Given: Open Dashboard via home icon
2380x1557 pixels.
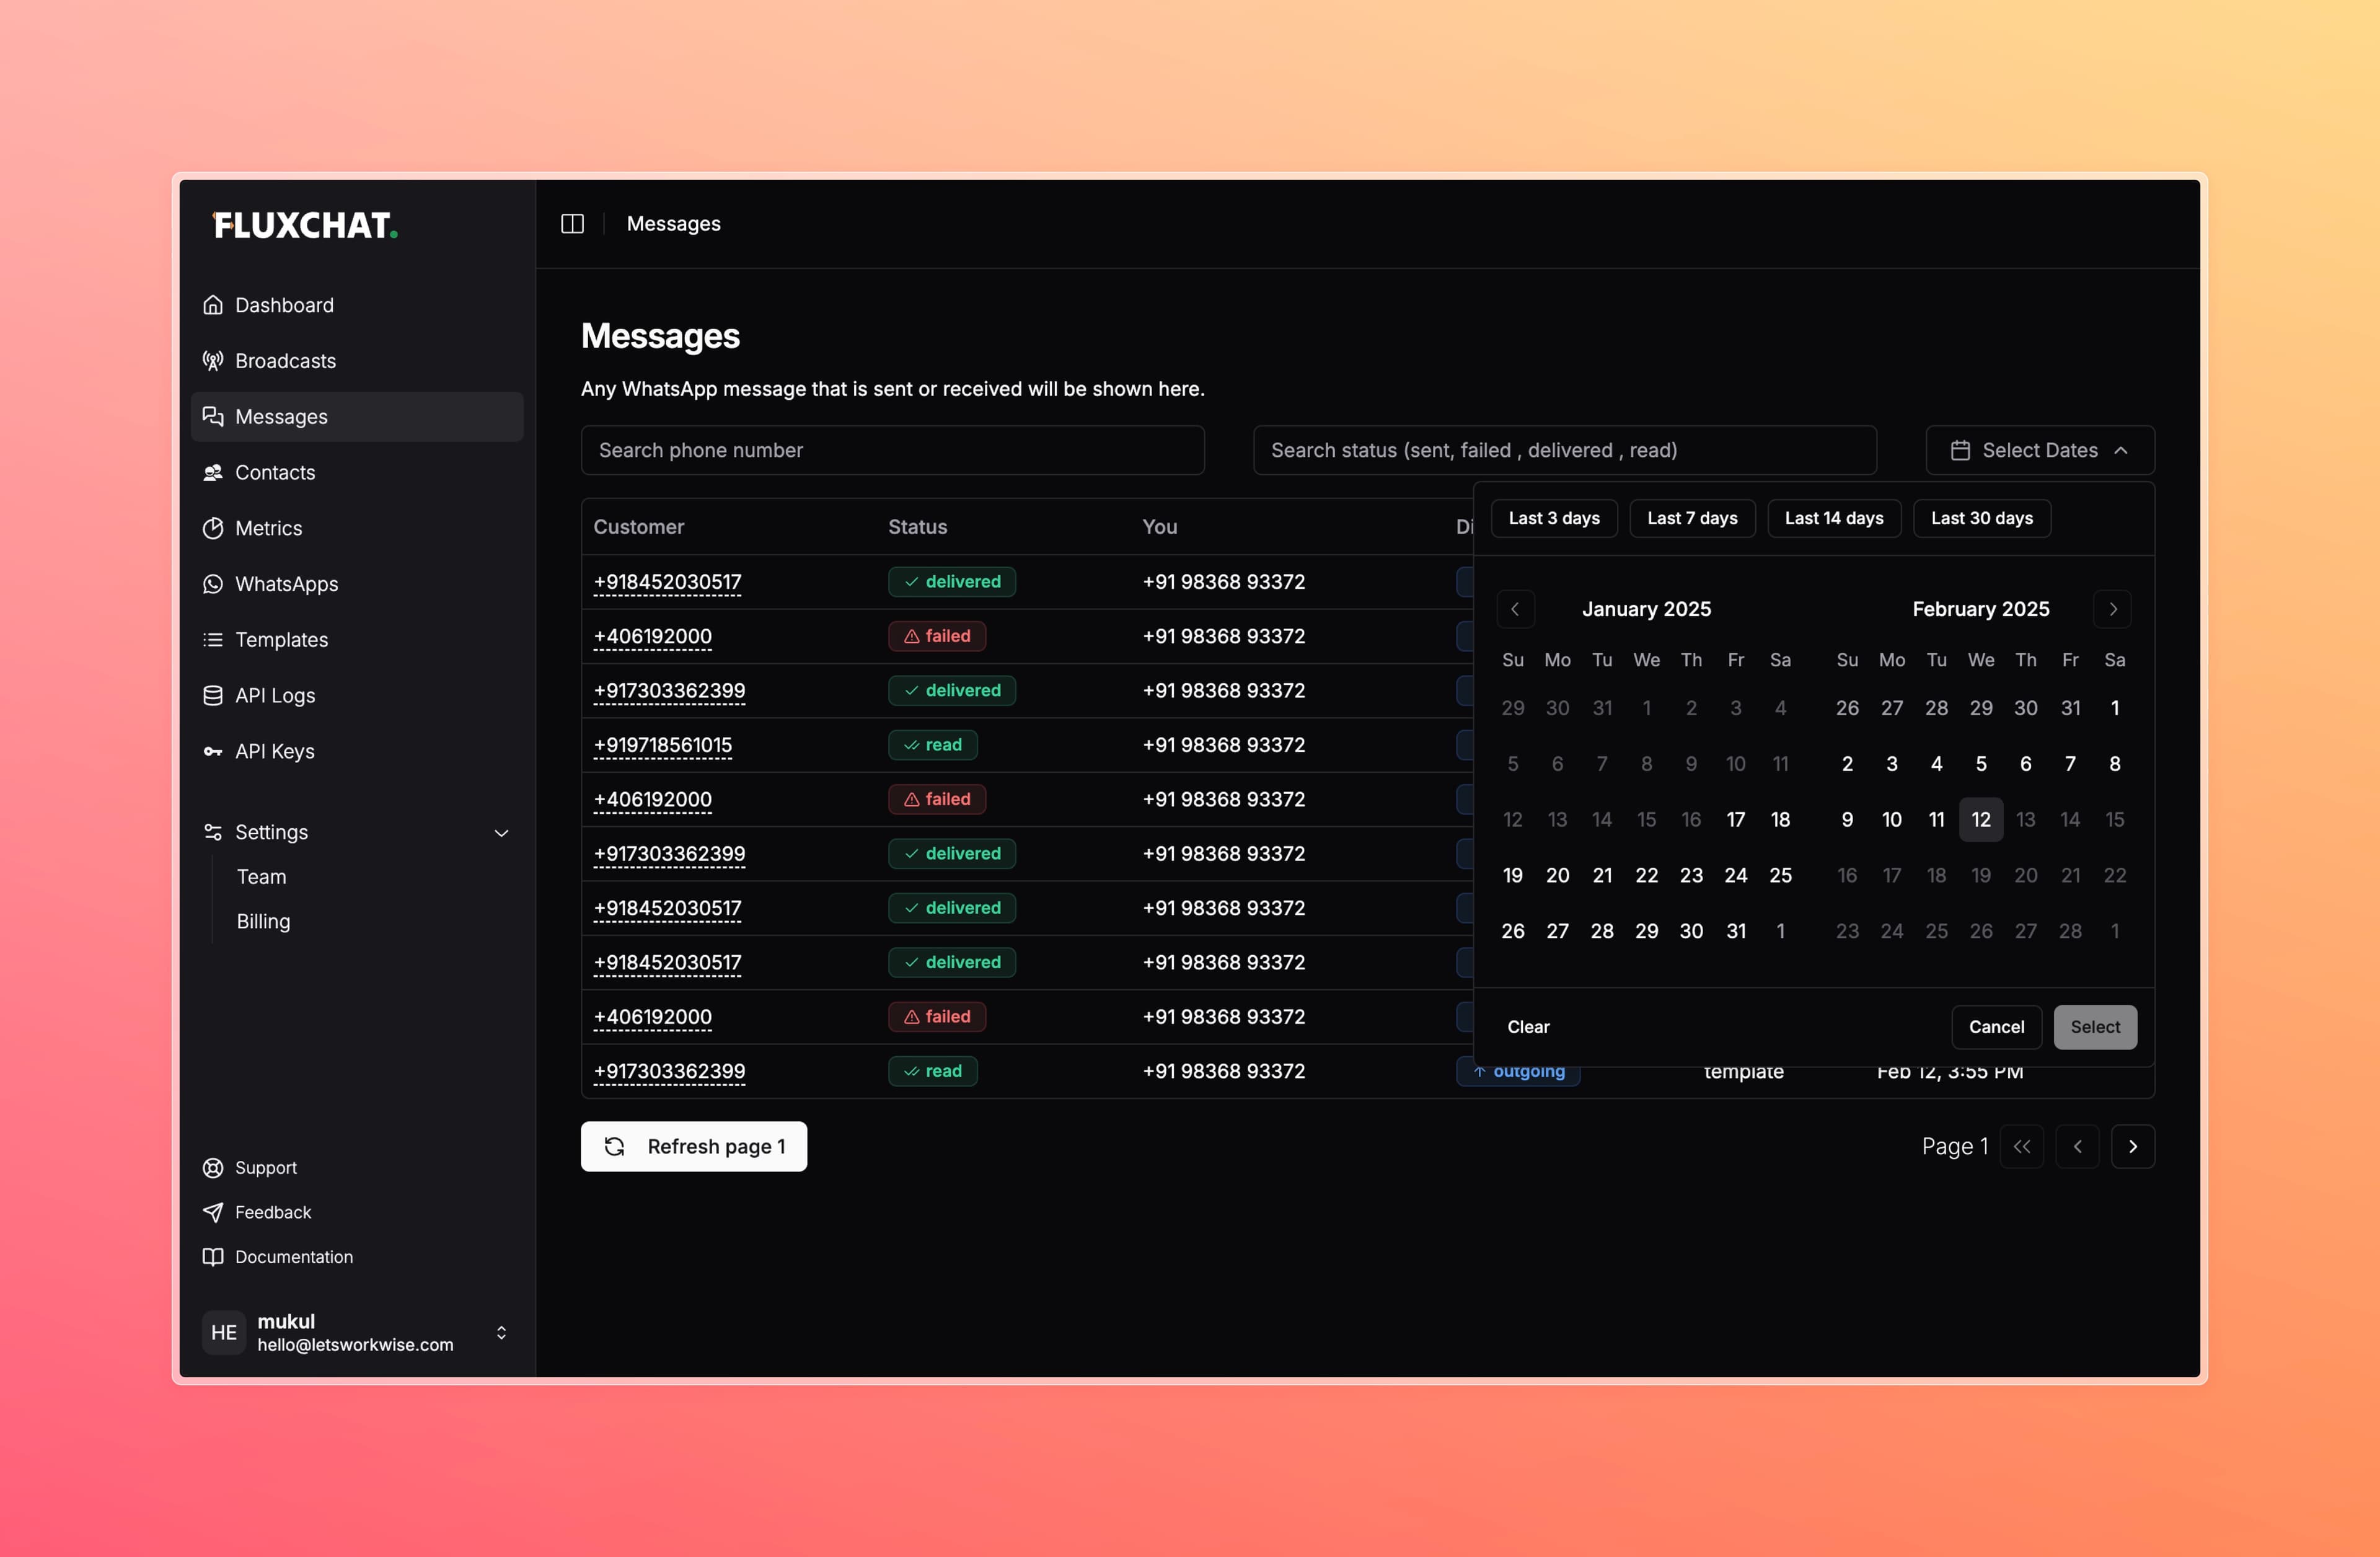Looking at the screenshot, I should pyautogui.click(x=213, y=305).
